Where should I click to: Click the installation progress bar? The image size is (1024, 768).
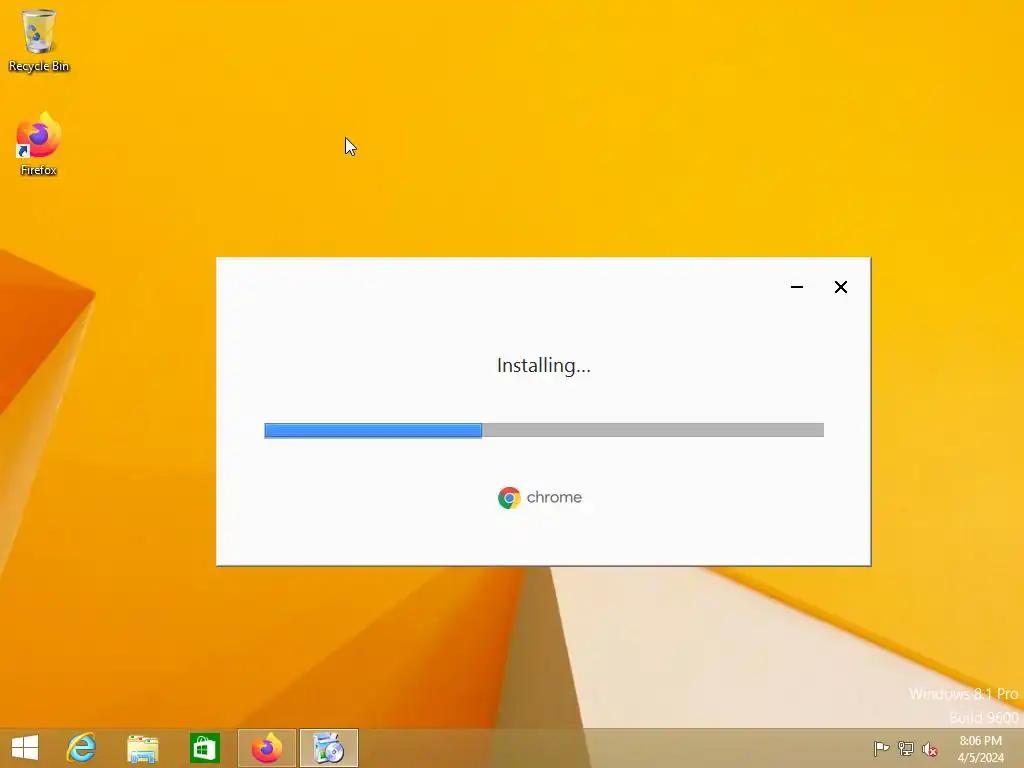click(x=544, y=430)
